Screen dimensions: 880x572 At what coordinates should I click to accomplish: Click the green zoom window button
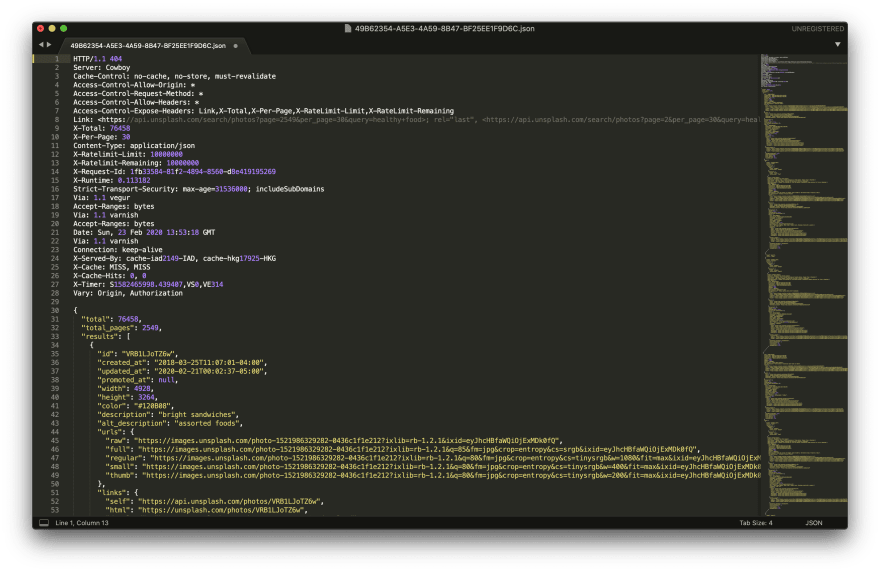coord(63,28)
